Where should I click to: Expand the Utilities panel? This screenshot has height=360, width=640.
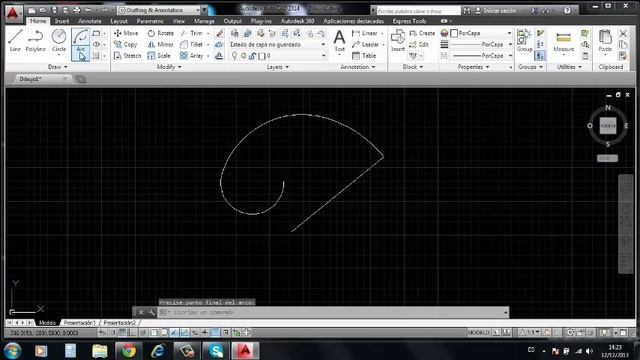[569, 67]
